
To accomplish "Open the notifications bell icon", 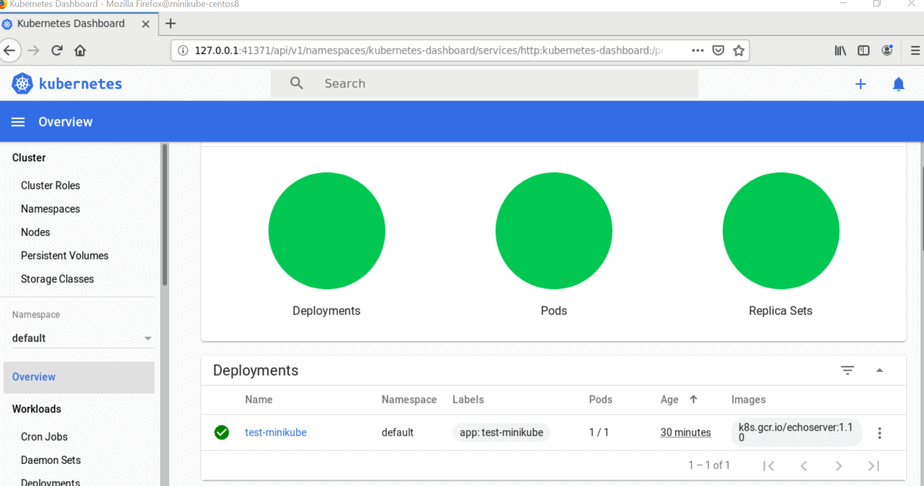I will pyautogui.click(x=898, y=84).
